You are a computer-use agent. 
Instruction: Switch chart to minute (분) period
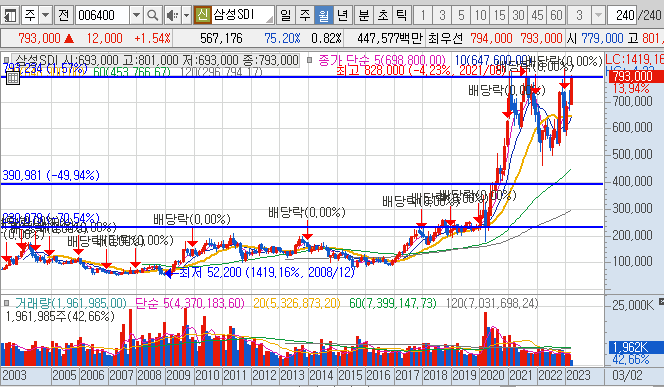pos(363,16)
